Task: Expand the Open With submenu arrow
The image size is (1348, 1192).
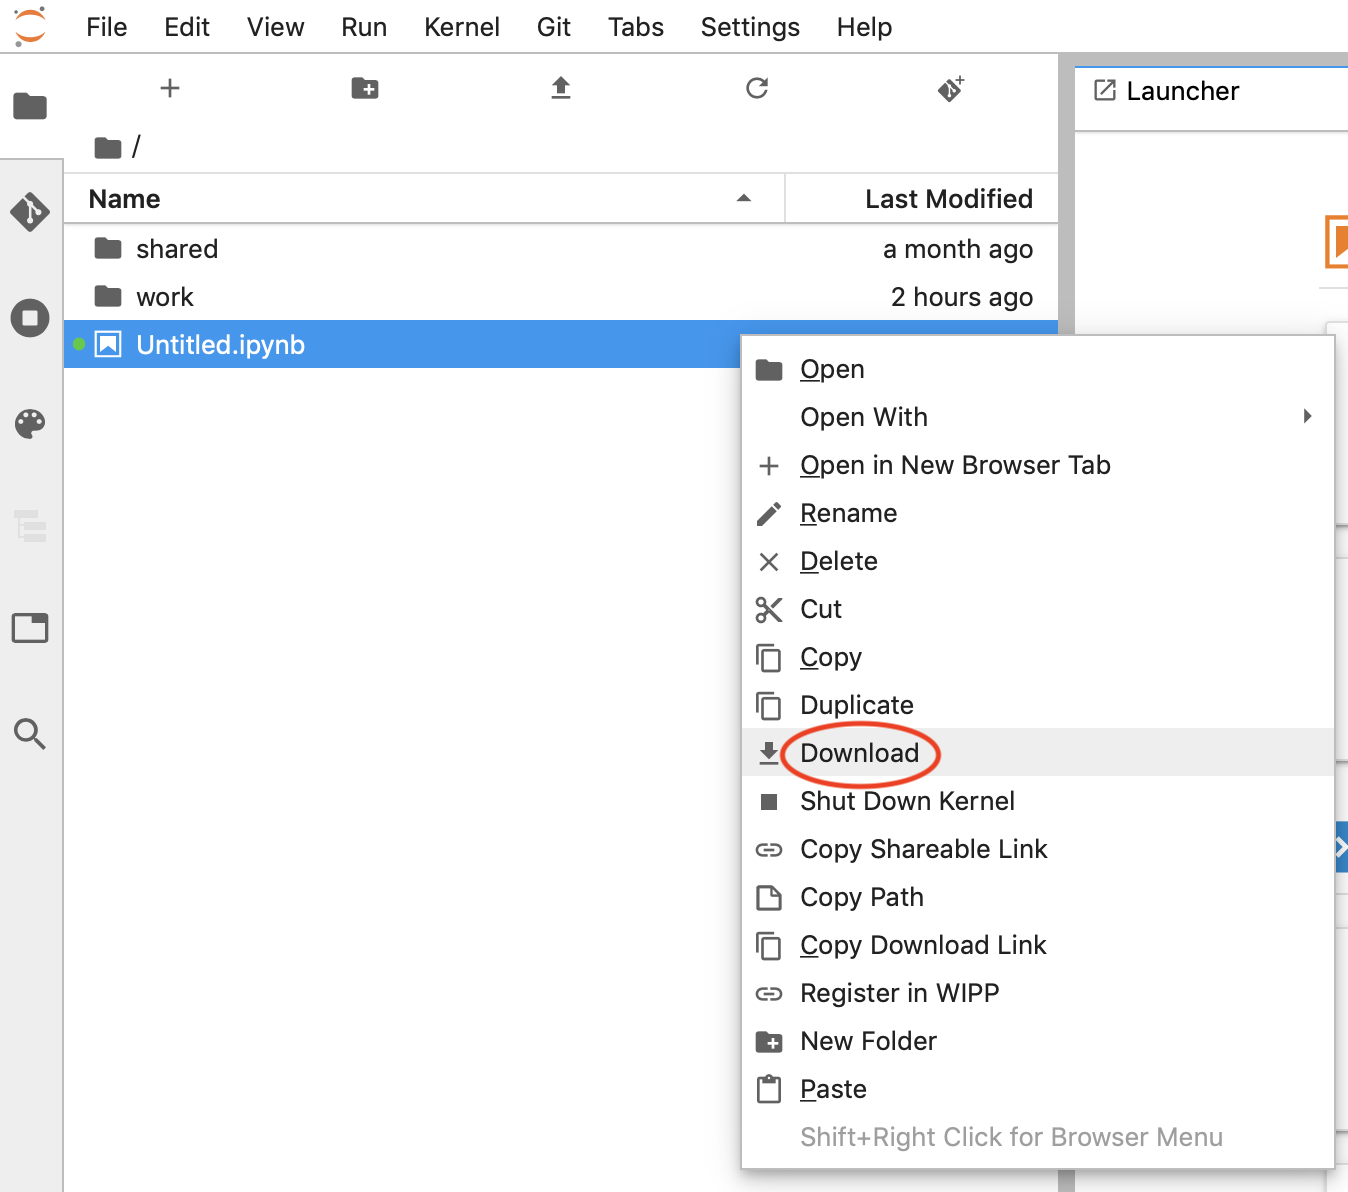Action: pyautogui.click(x=1307, y=416)
